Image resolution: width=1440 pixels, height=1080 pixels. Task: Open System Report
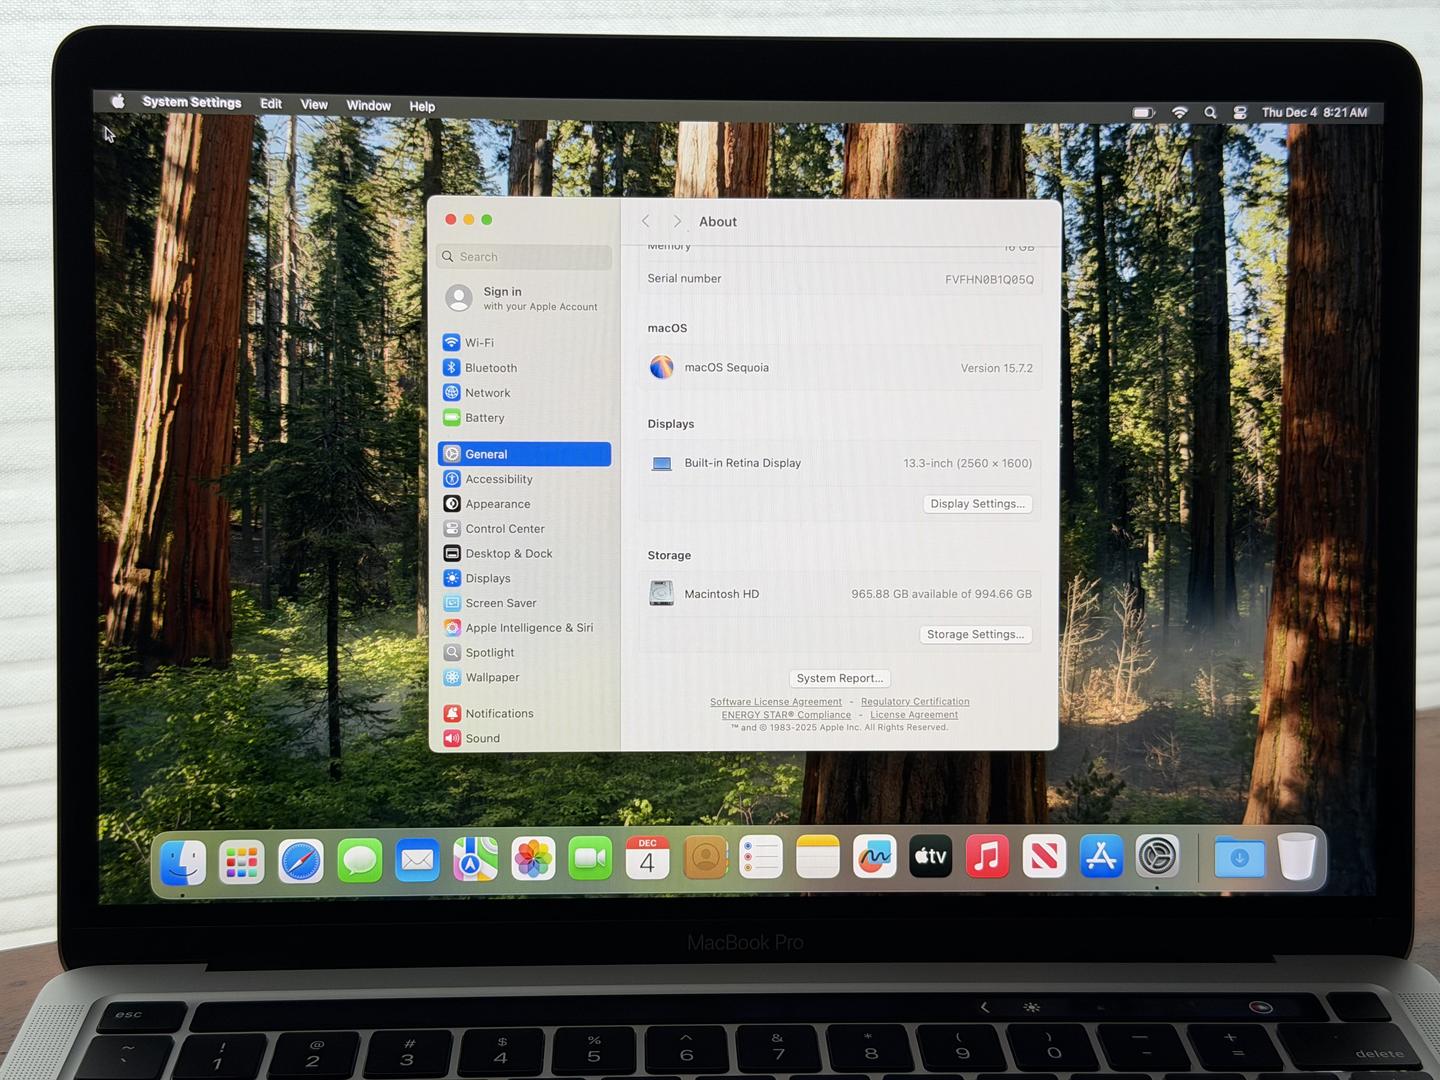[x=840, y=678]
